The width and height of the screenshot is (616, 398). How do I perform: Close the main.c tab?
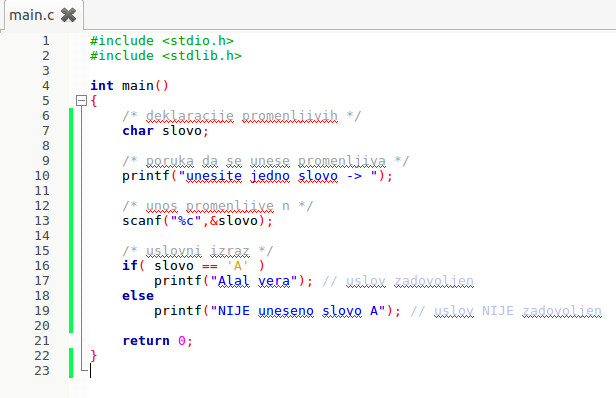(x=68, y=15)
